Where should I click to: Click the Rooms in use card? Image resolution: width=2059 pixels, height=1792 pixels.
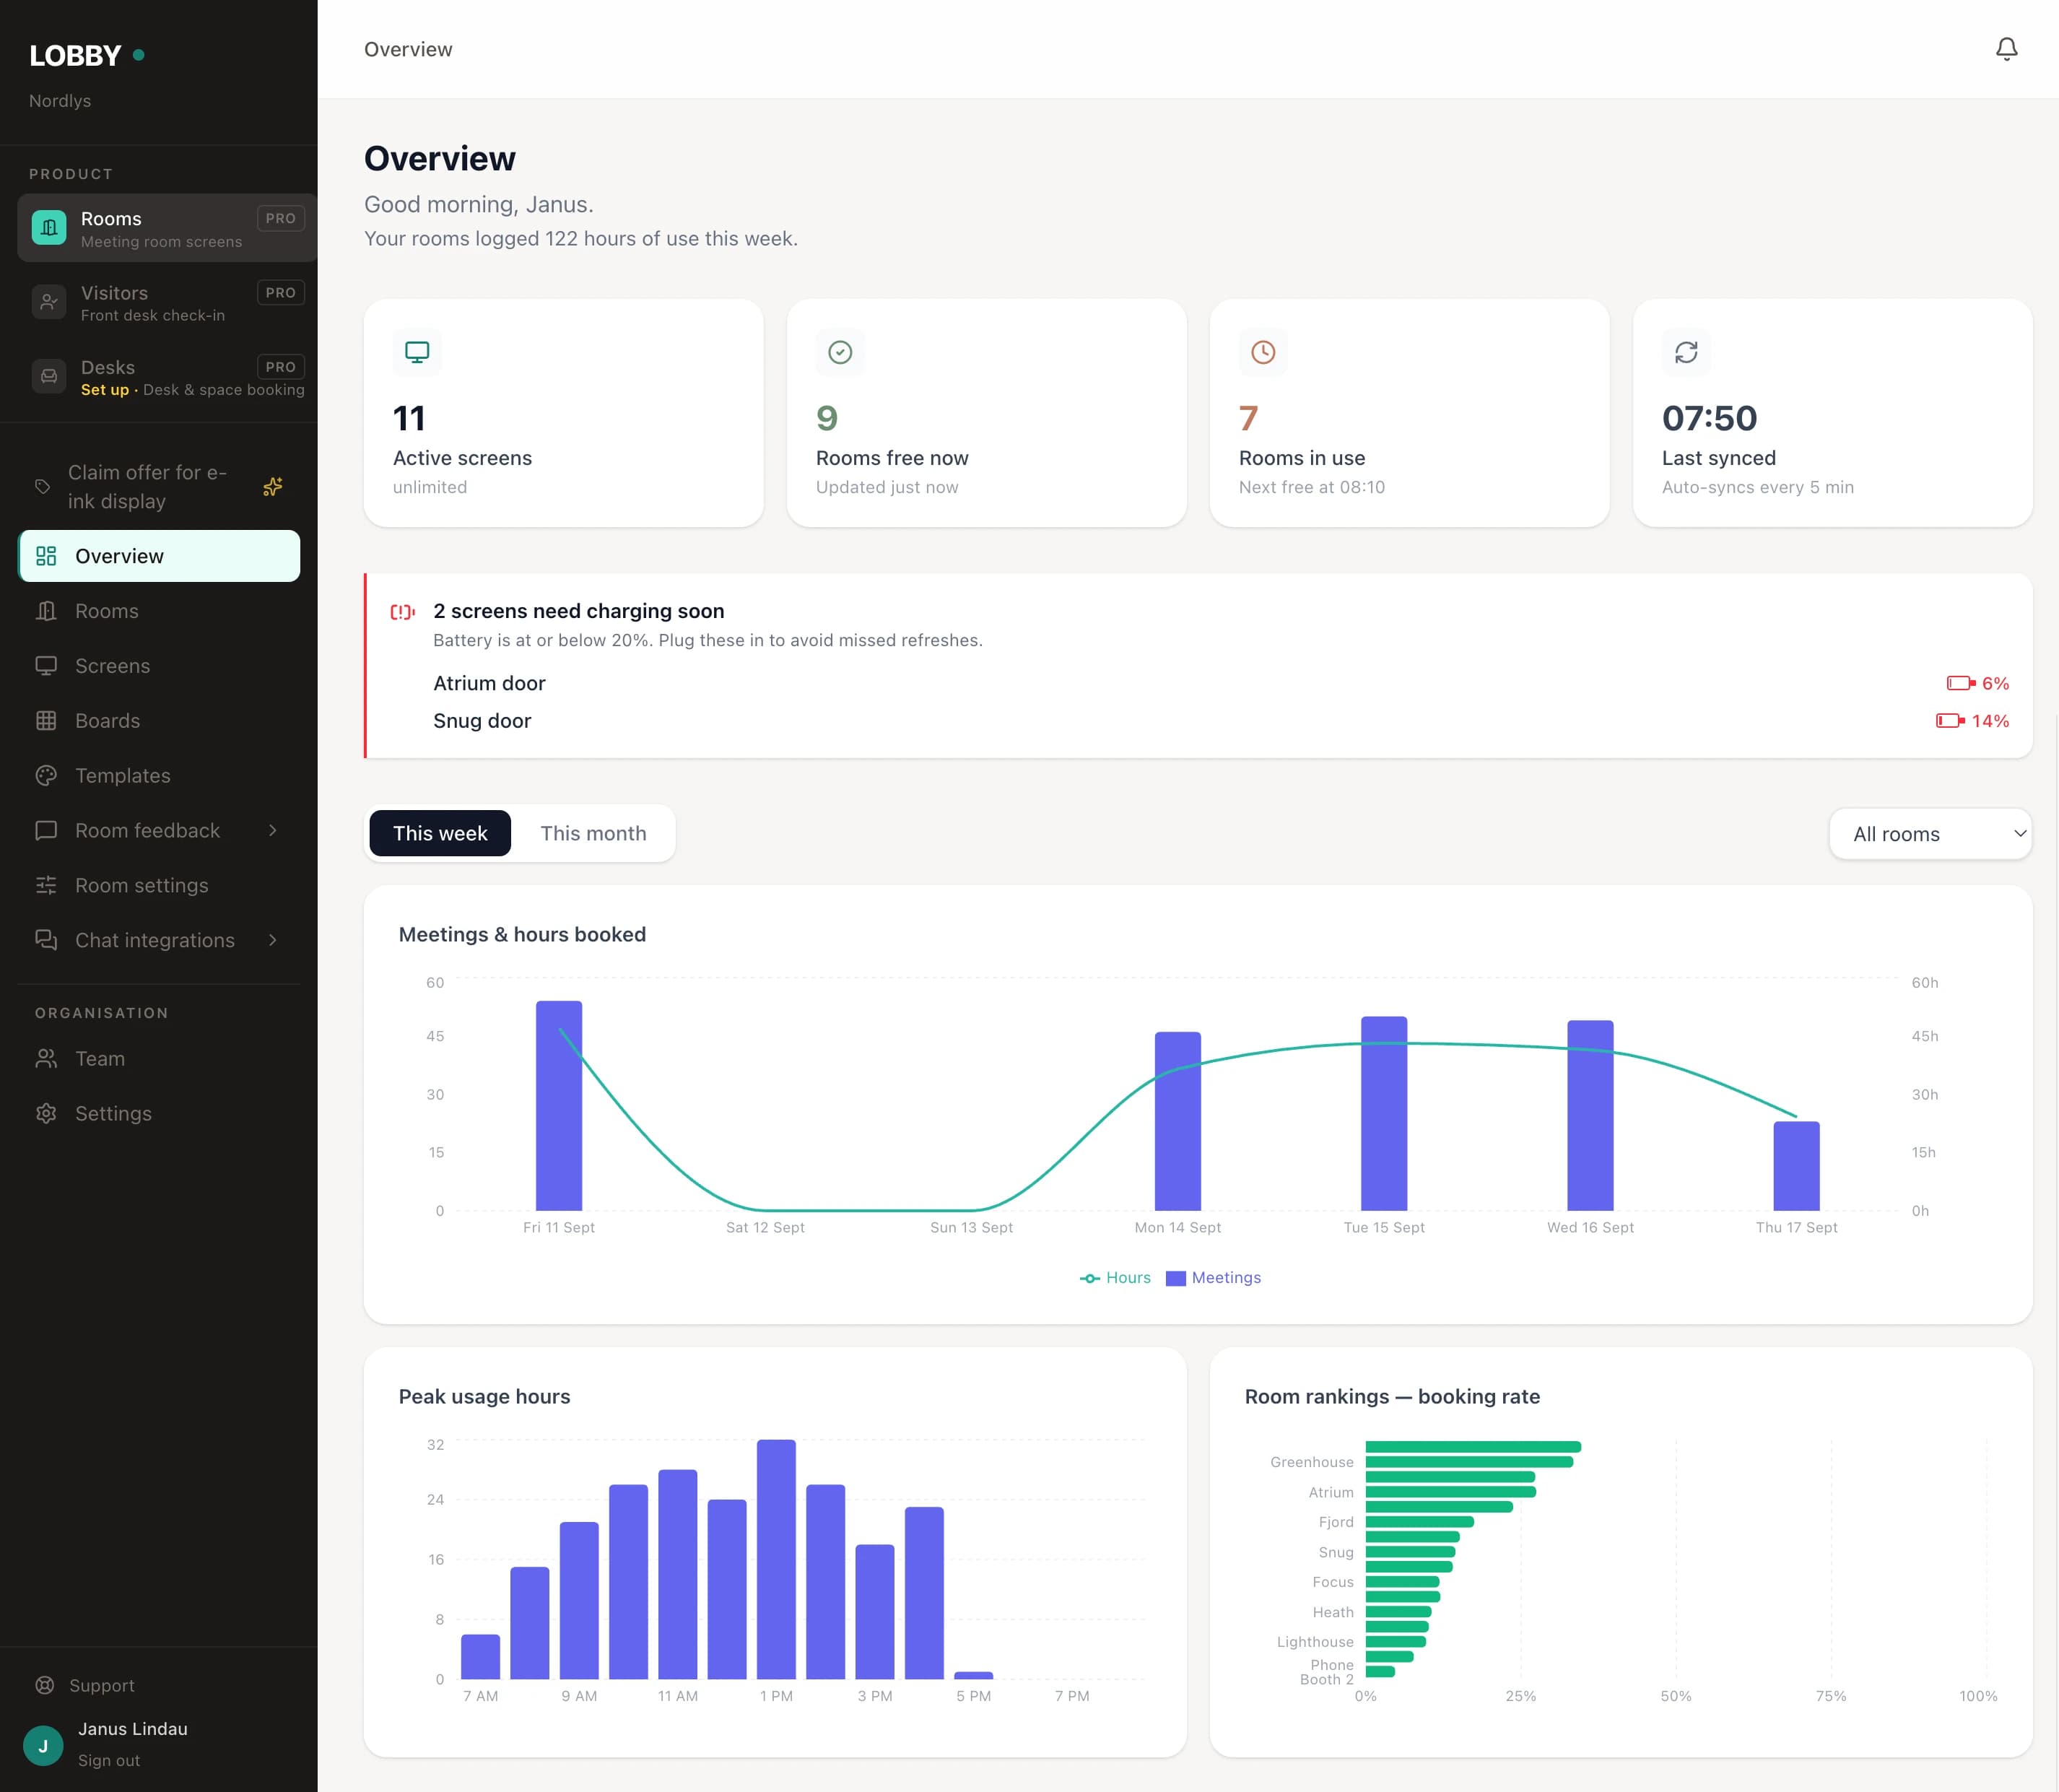point(1409,413)
